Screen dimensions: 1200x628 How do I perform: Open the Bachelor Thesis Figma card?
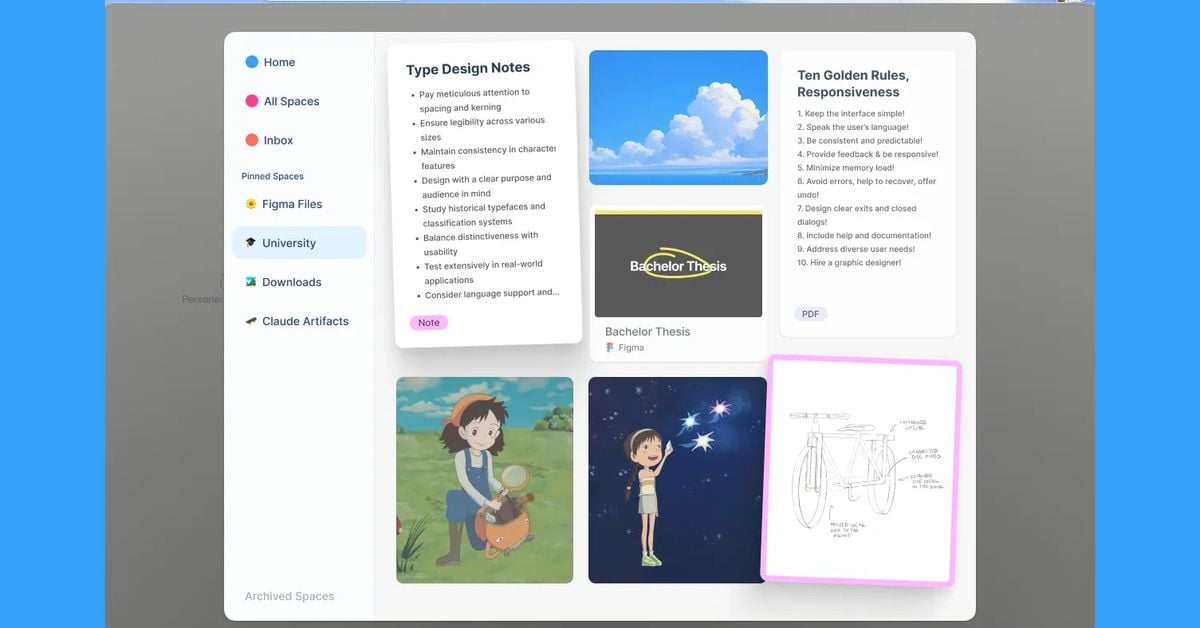tap(678, 264)
